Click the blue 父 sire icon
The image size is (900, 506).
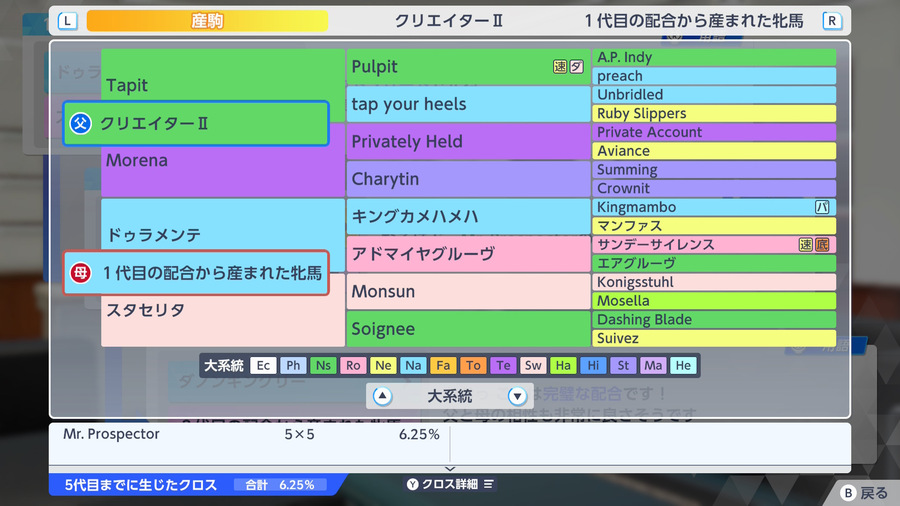tap(80, 123)
